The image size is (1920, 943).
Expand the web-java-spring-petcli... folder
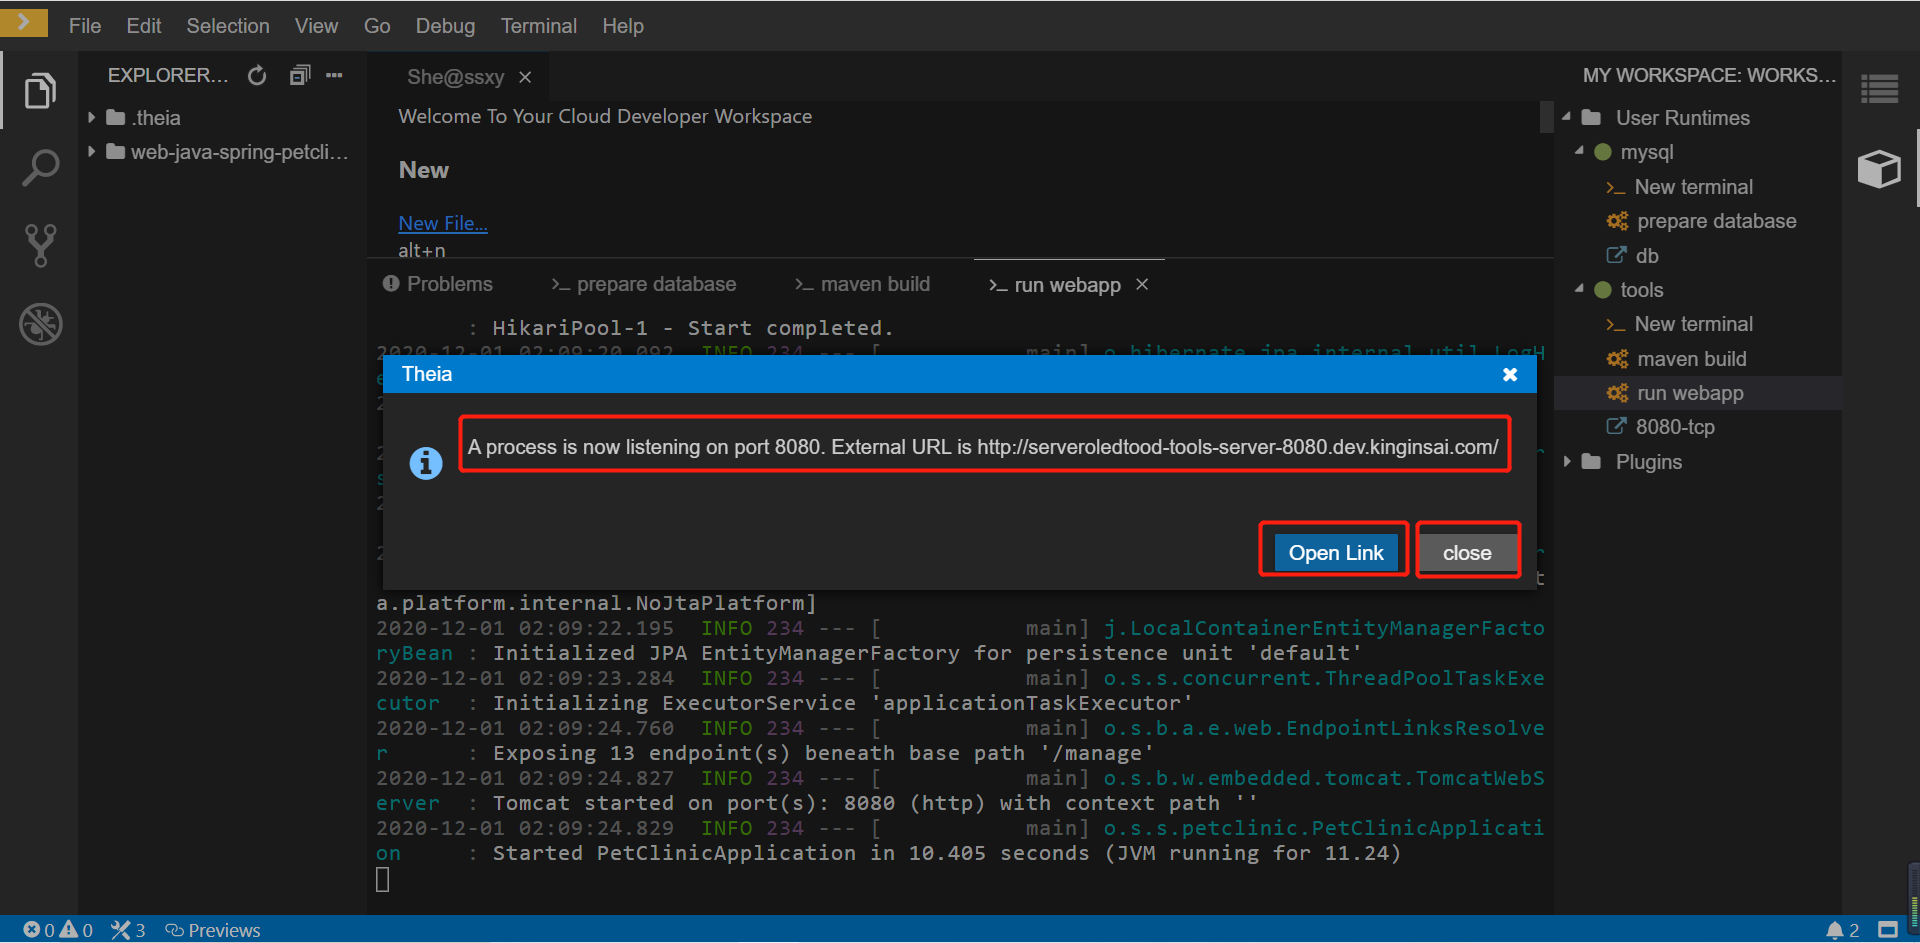pos(92,152)
